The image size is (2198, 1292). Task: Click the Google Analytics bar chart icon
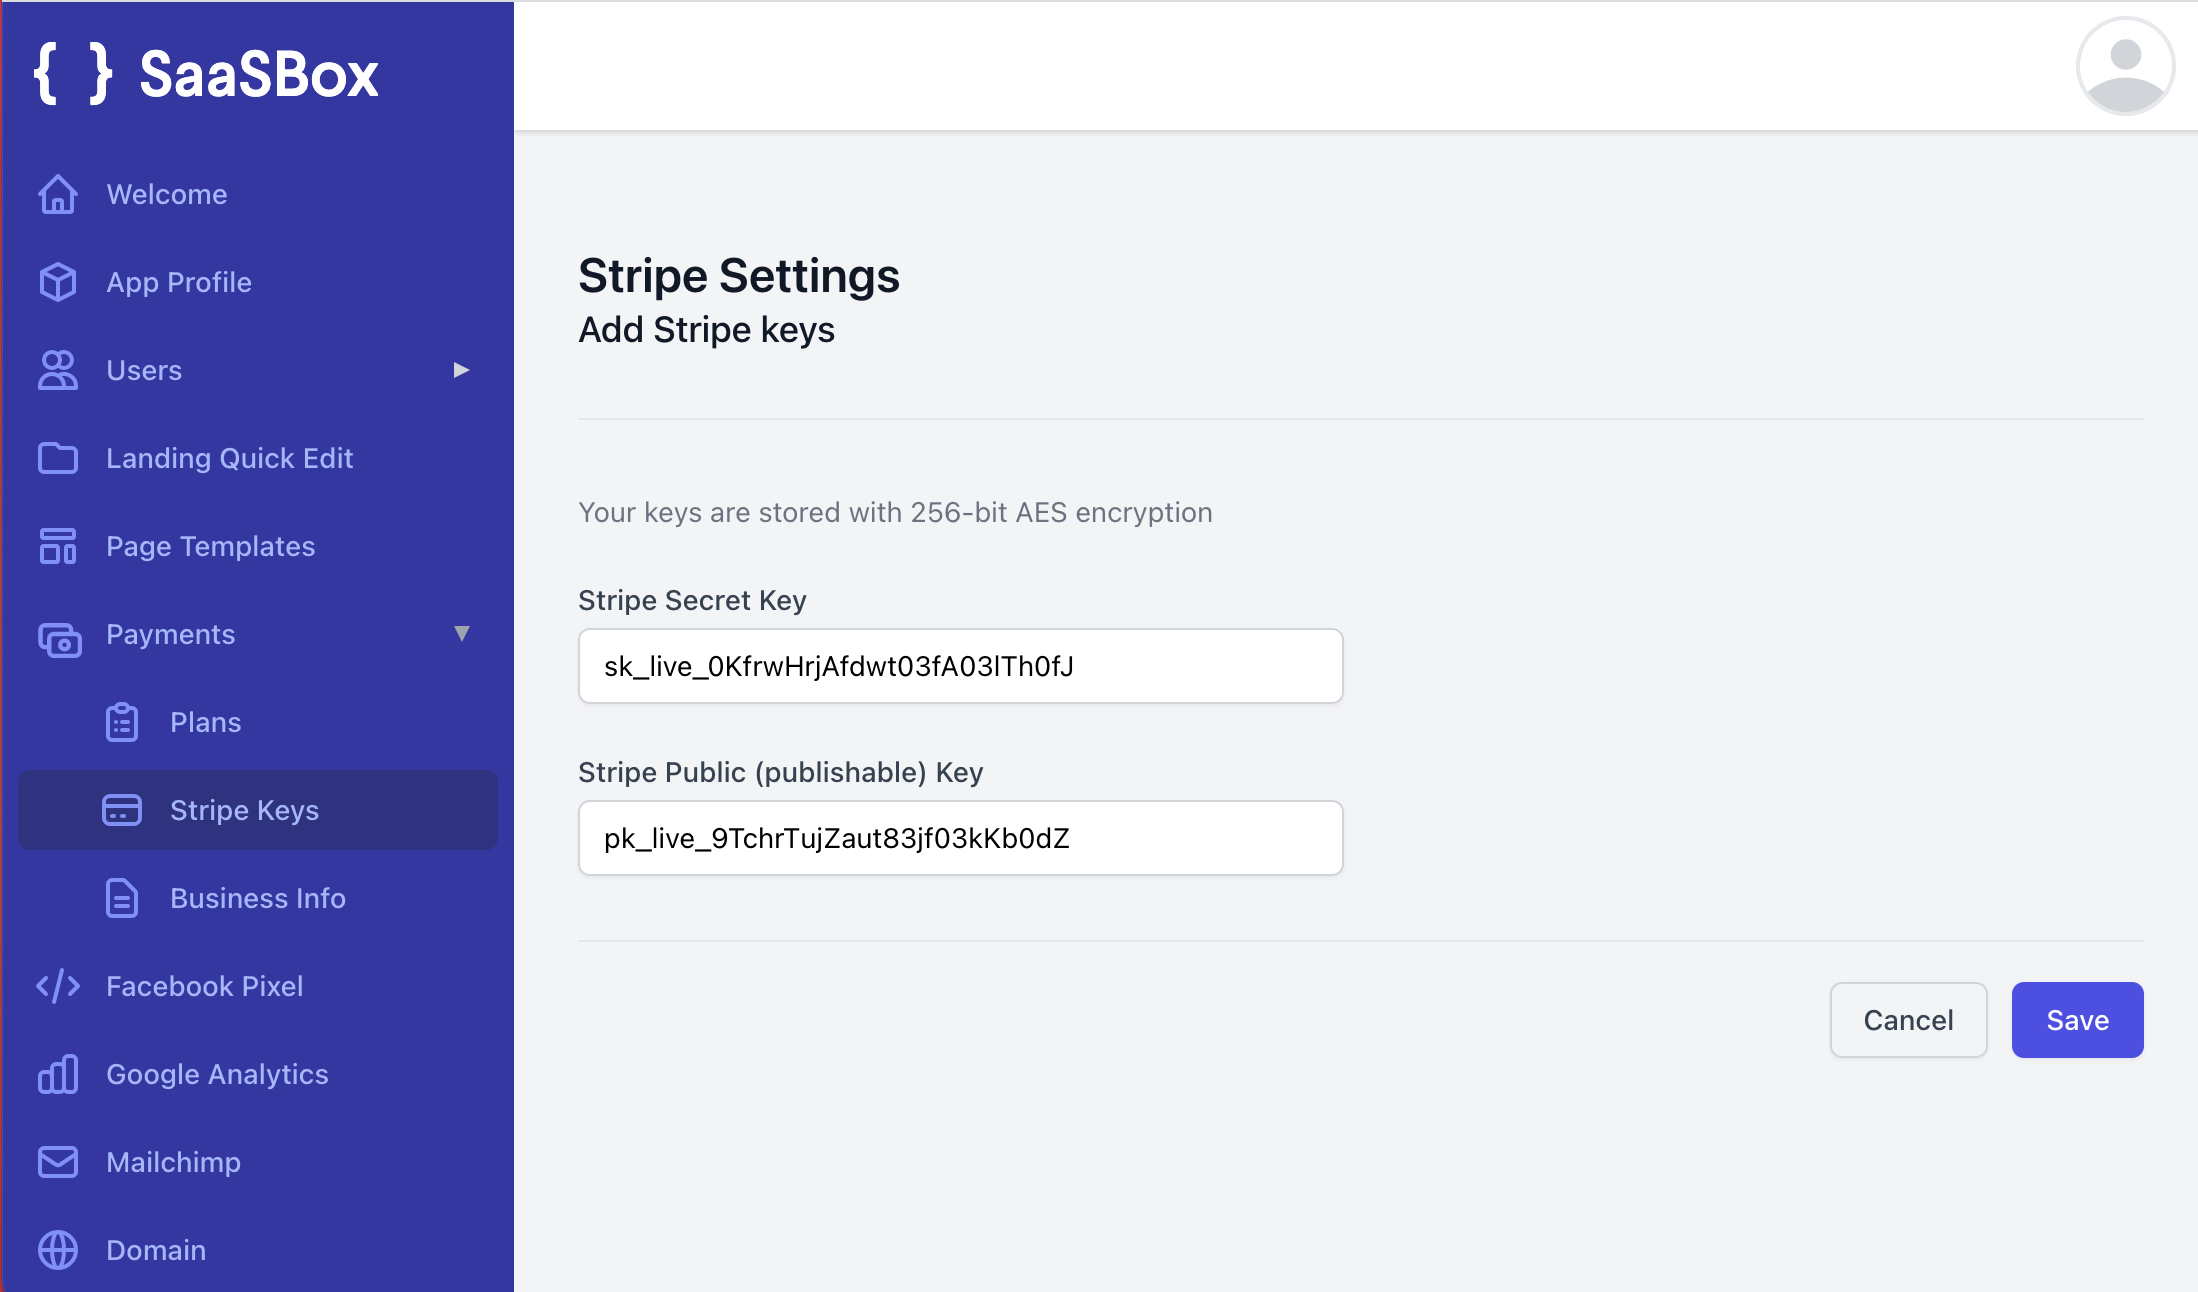point(58,1074)
